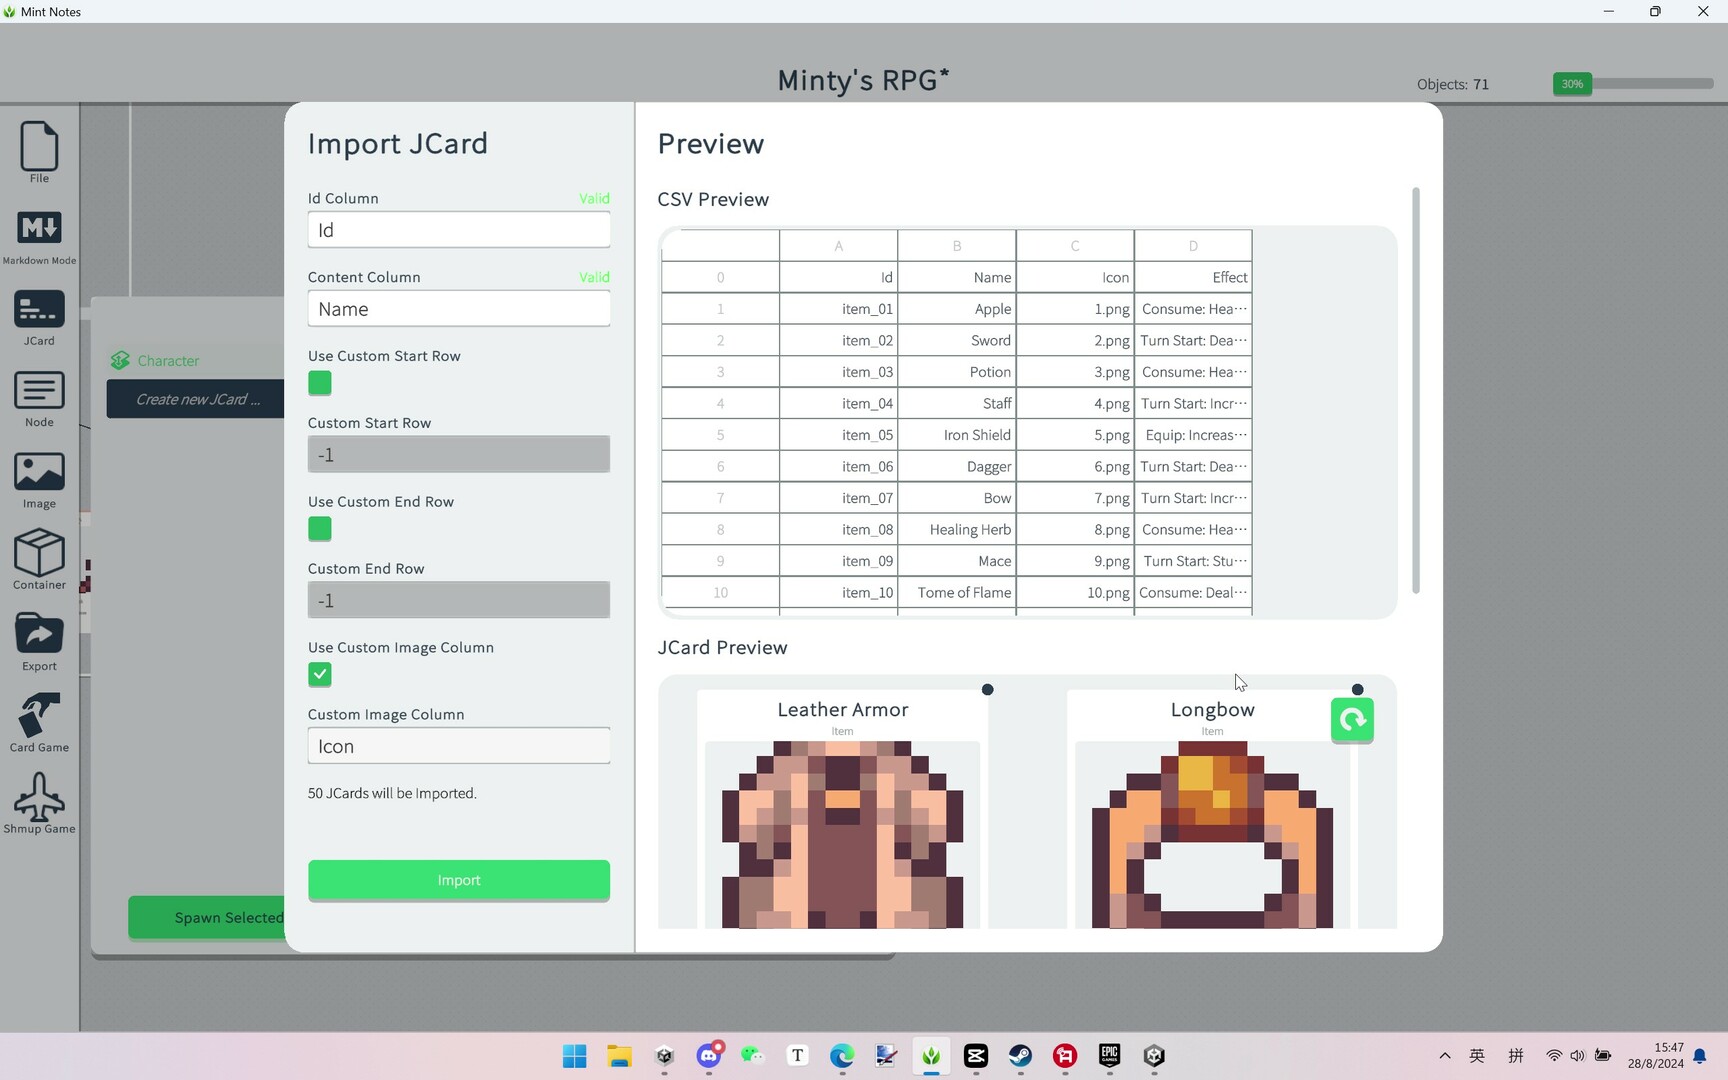This screenshot has width=1728, height=1080.
Task: Launch the Shmup Game tool
Action: (x=39, y=803)
